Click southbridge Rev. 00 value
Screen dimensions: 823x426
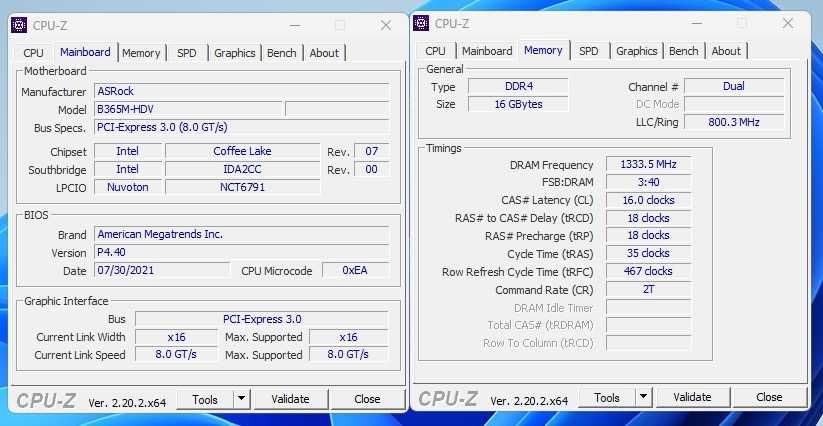[372, 169]
